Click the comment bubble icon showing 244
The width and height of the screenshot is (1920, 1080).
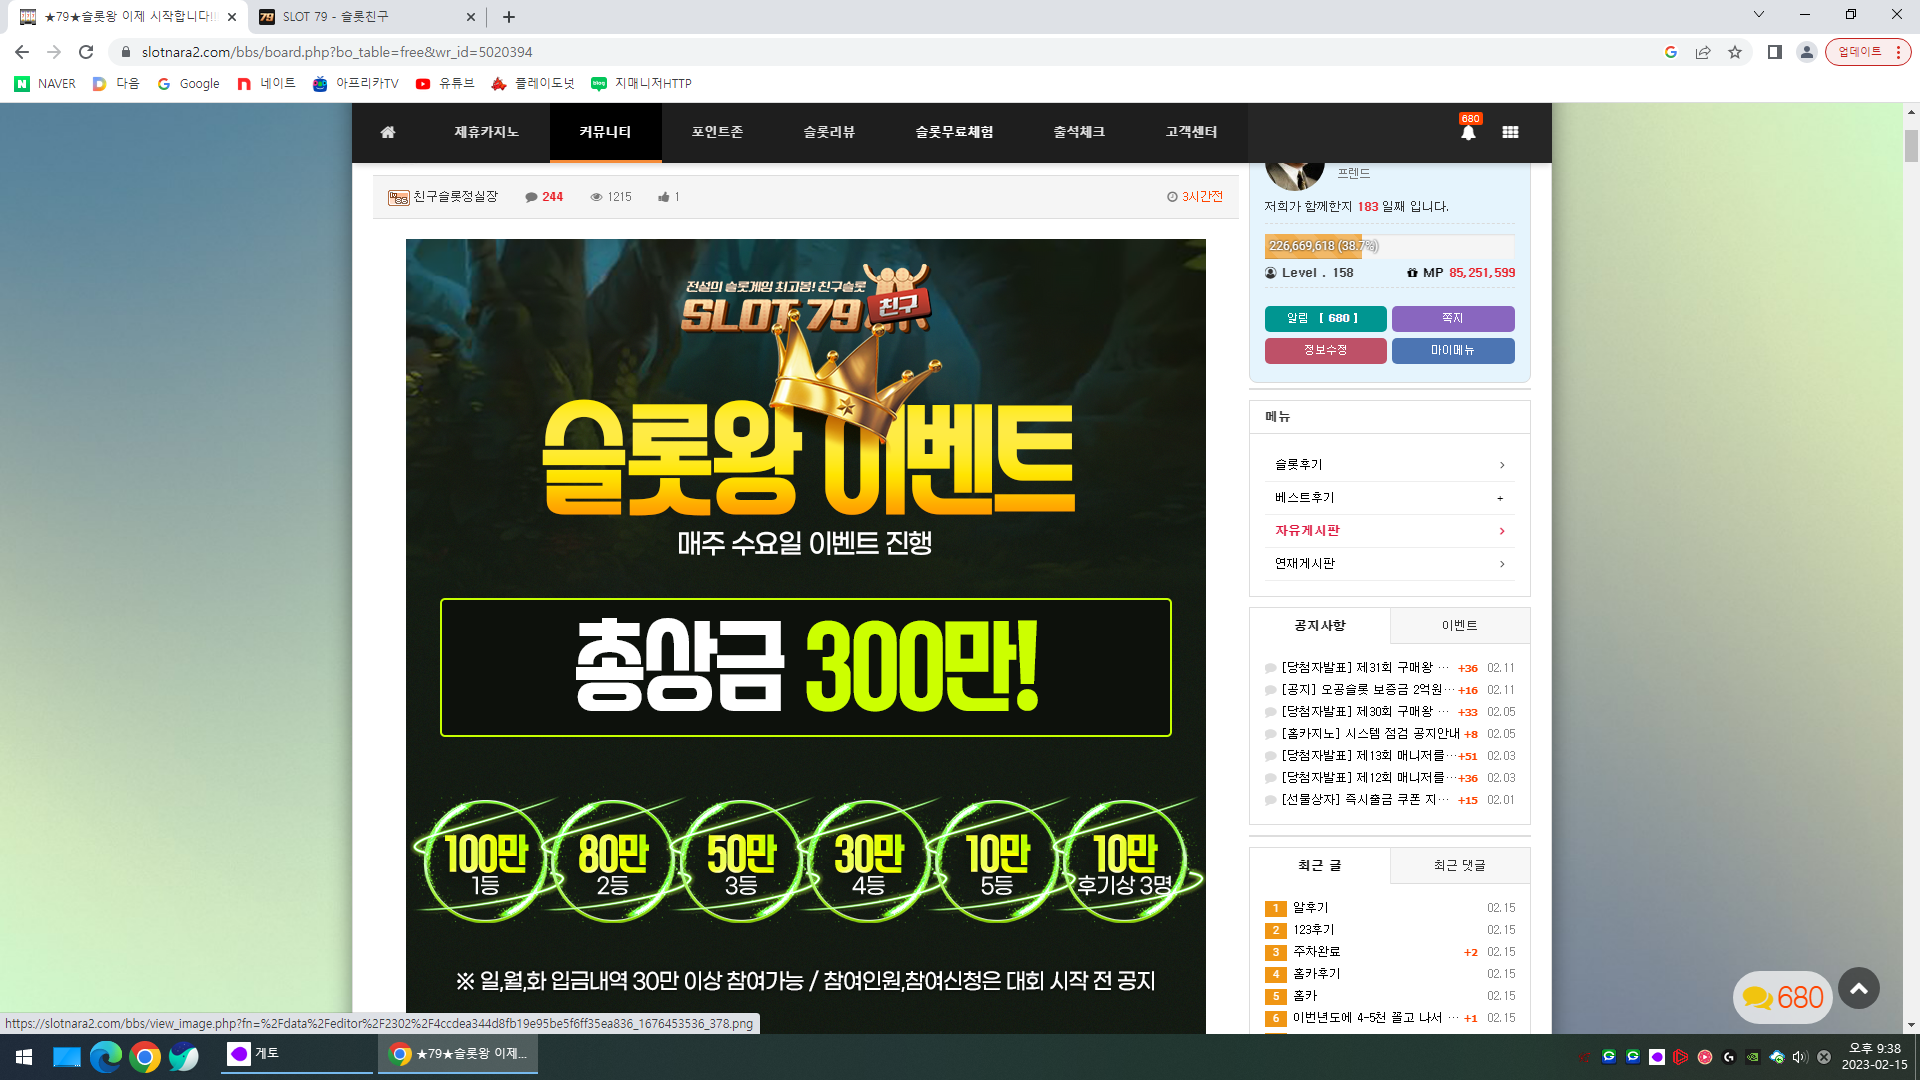click(531, 197)
